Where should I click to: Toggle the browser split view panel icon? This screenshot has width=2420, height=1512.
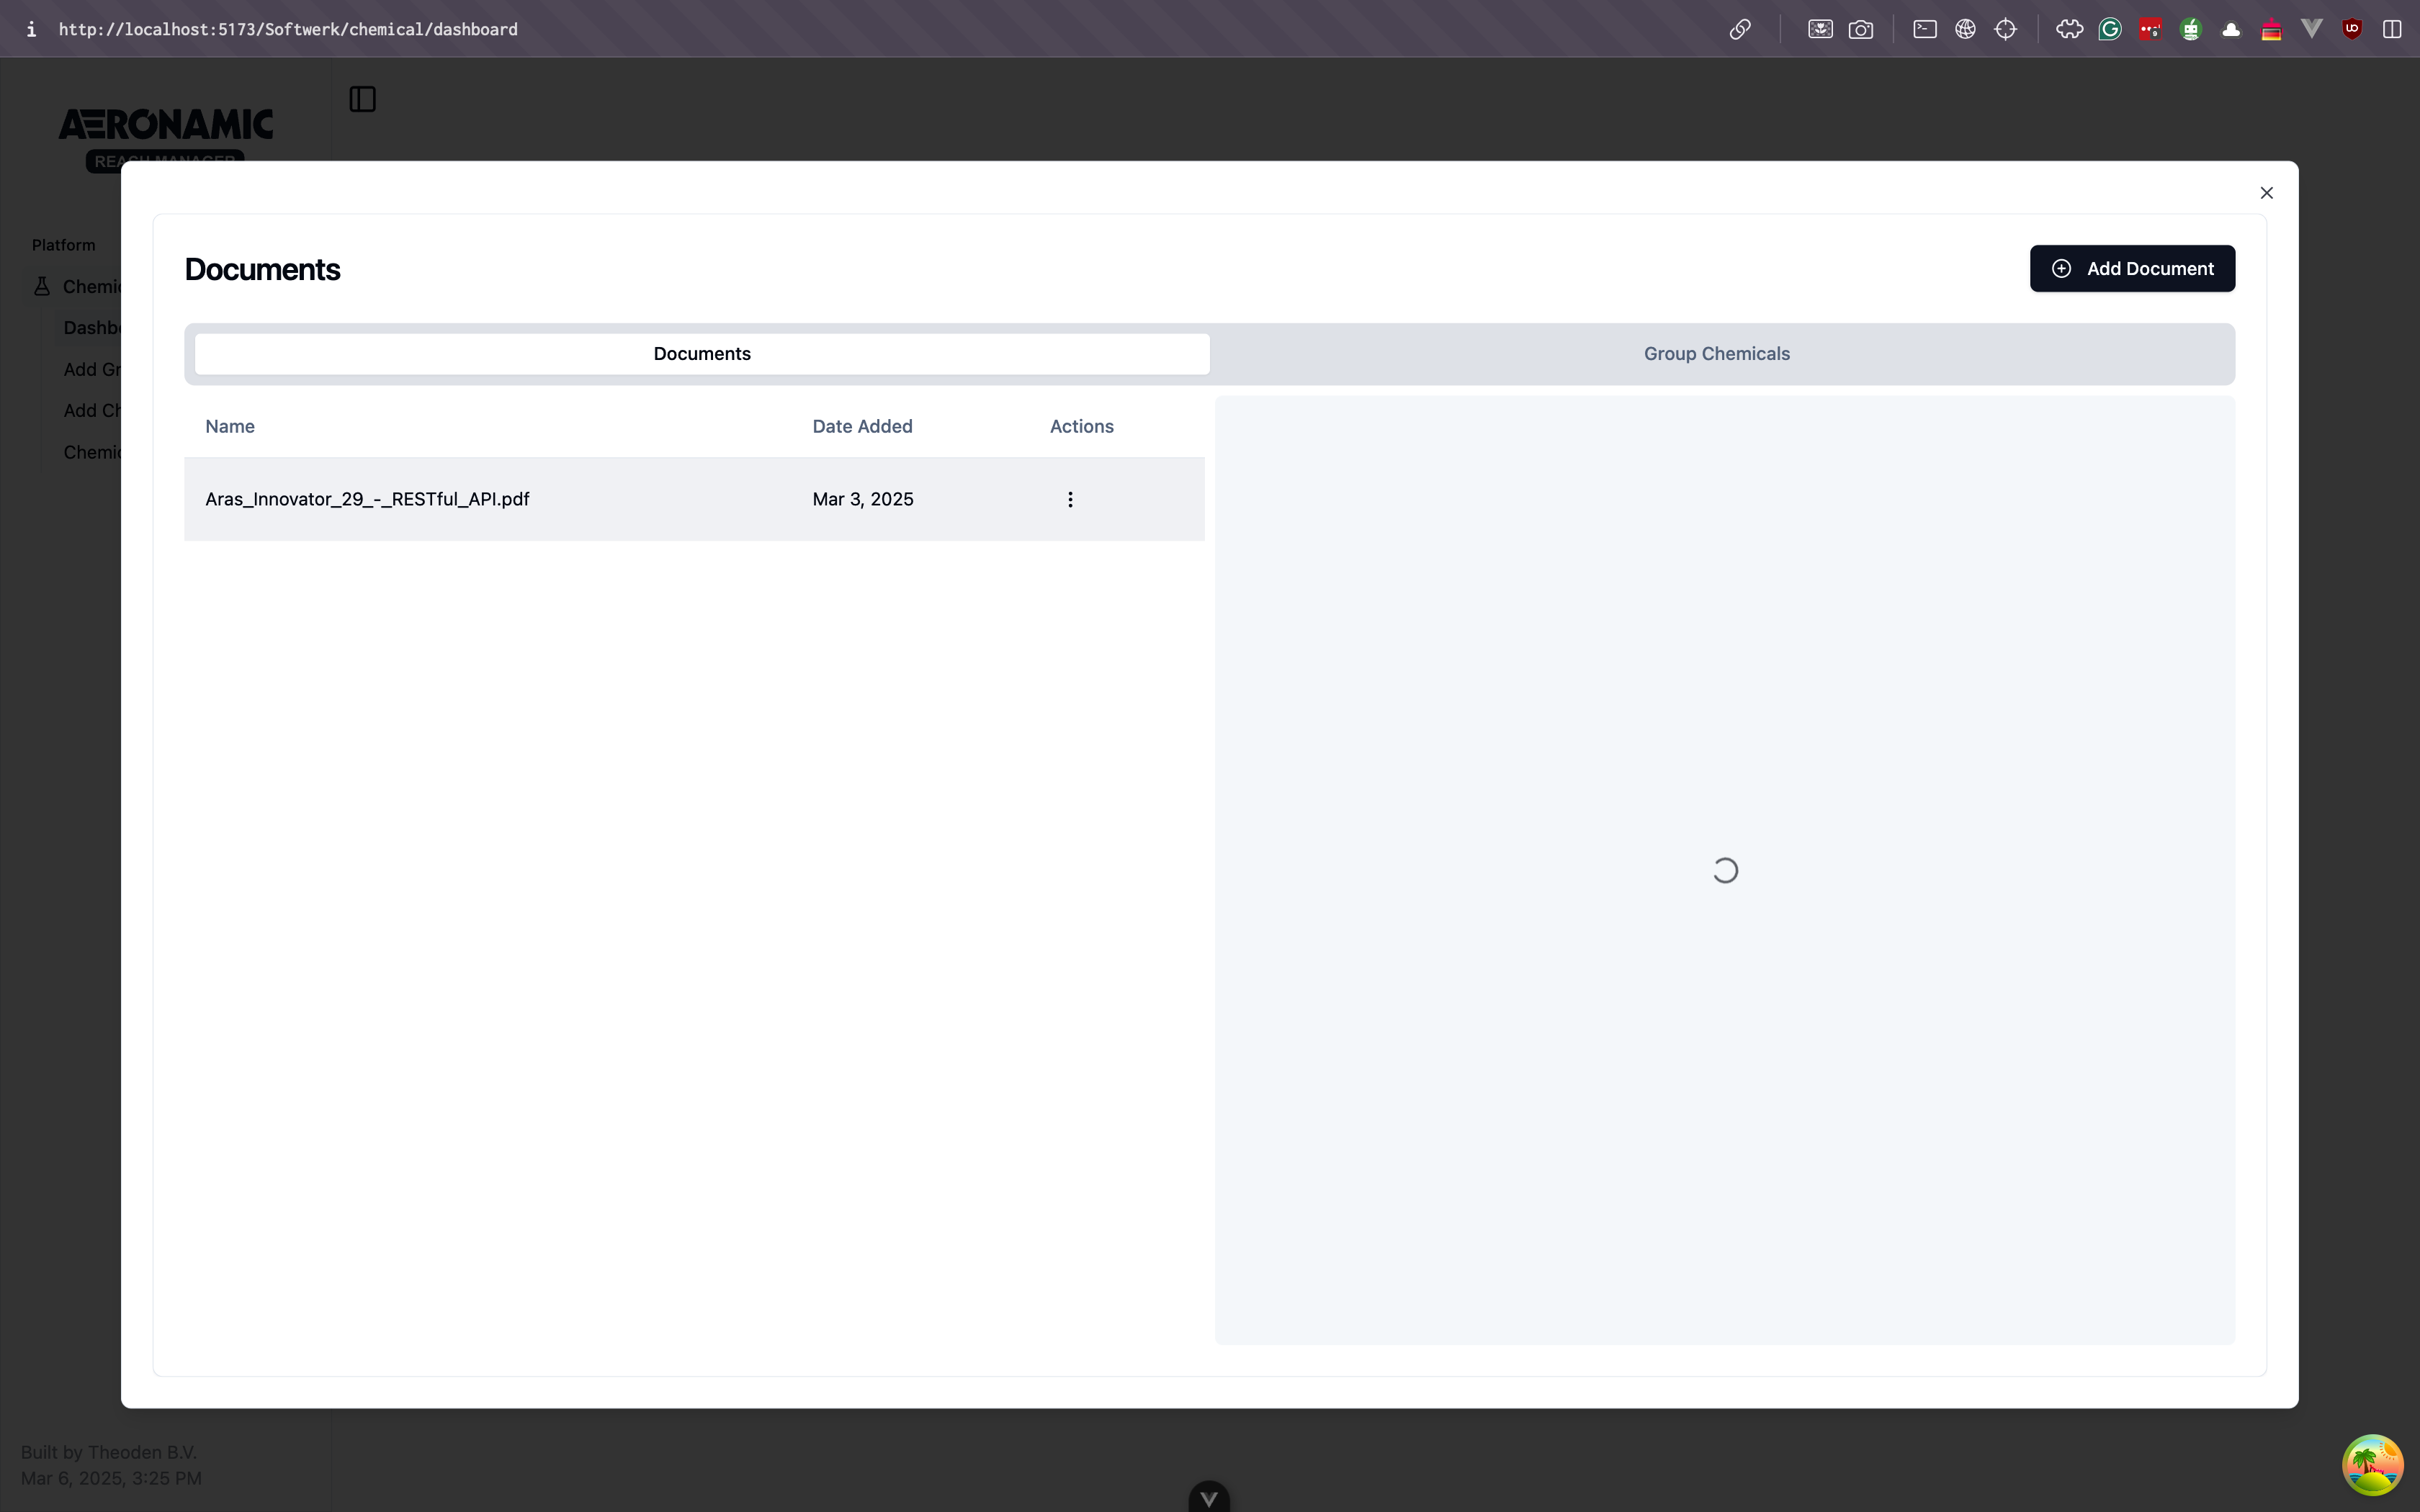click(x=2392, y=29)
